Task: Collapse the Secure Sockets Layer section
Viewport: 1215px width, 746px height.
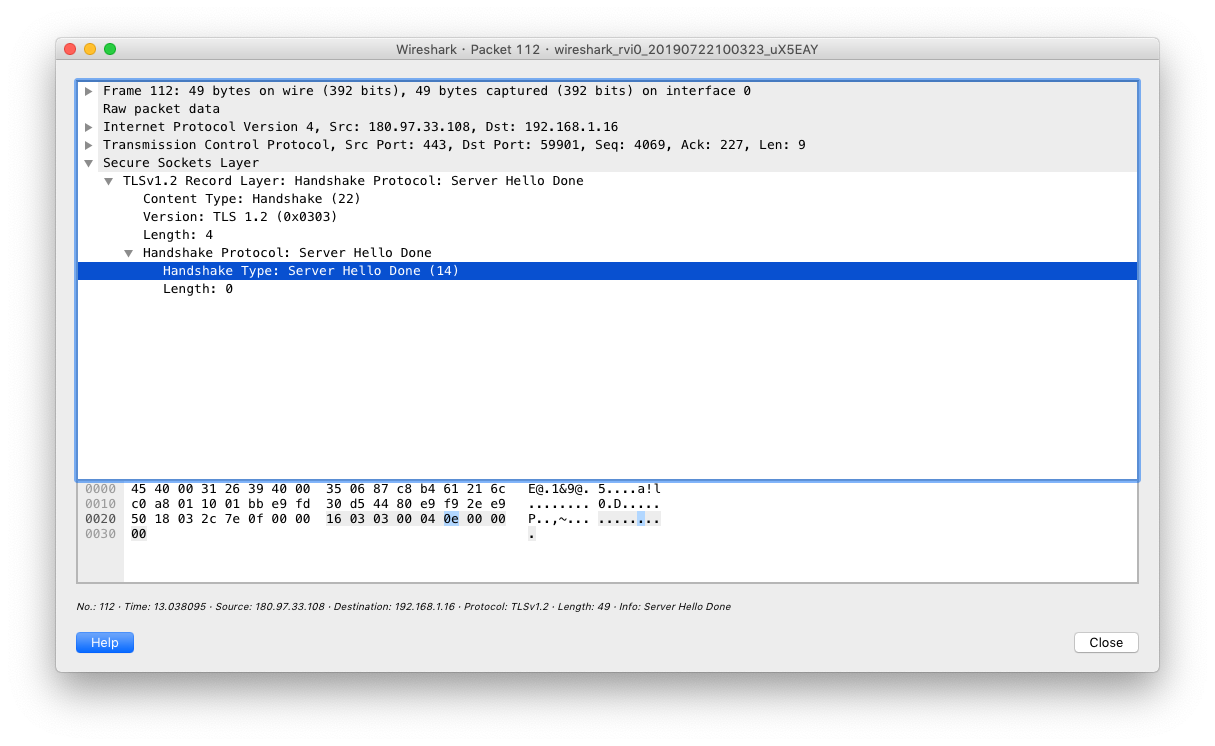Action: 89,163
